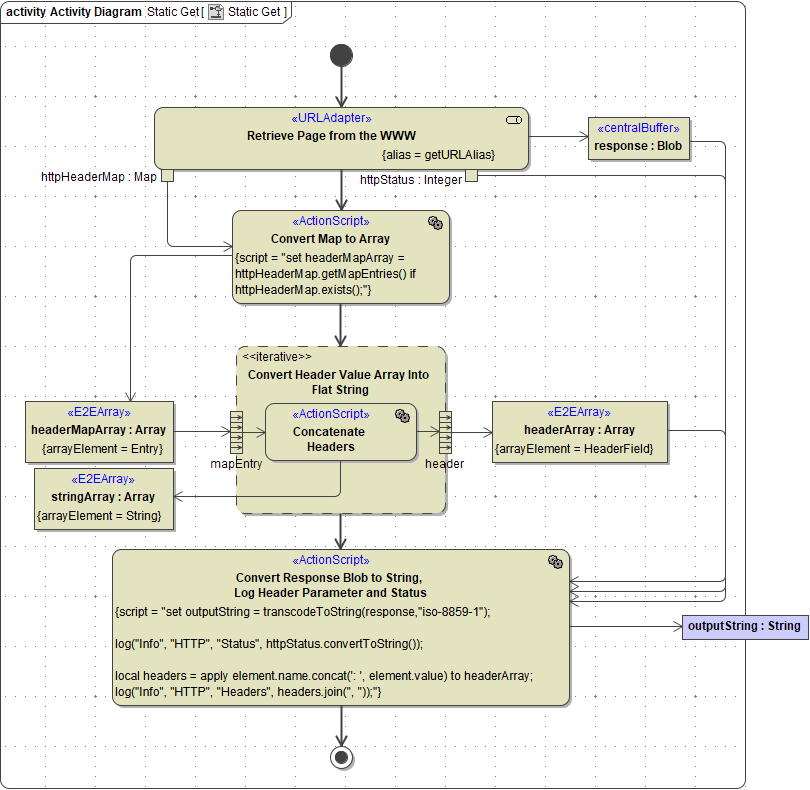The image size is (810, 790).
Task: Click gears icon on Convert Map to Array
Action: point(435,223)
